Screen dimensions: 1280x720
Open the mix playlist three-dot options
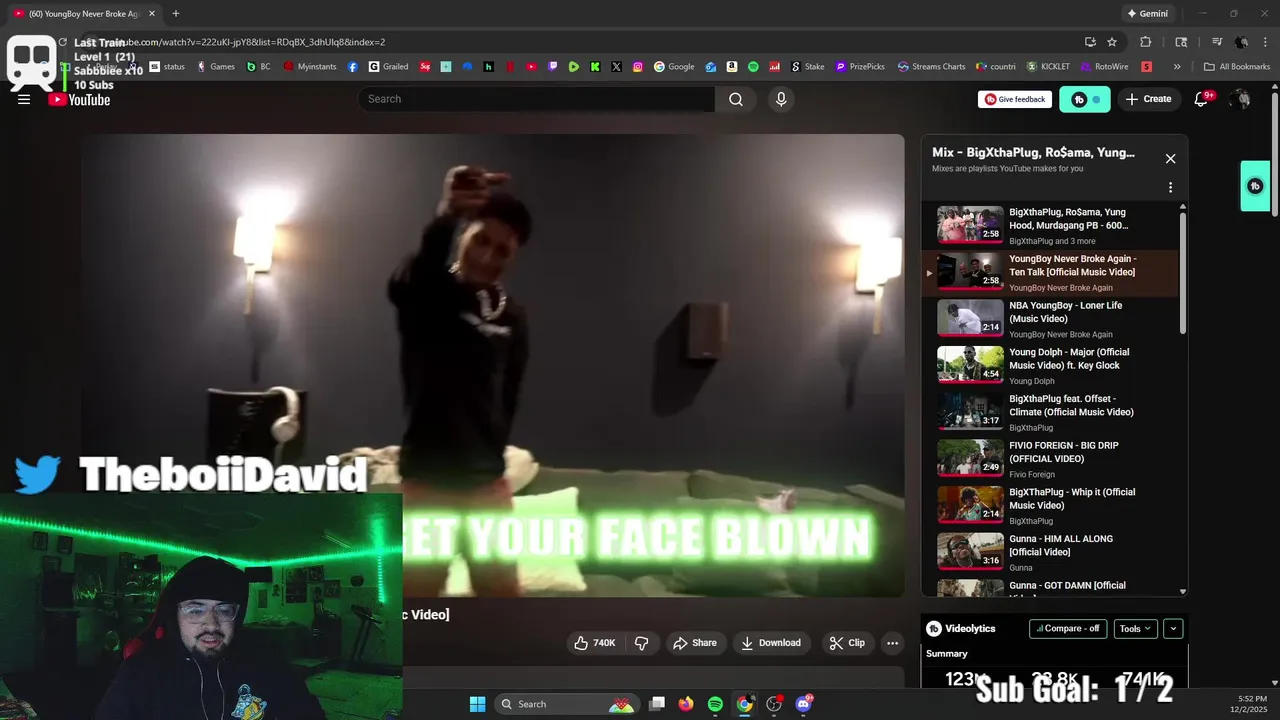(1170, 187)
